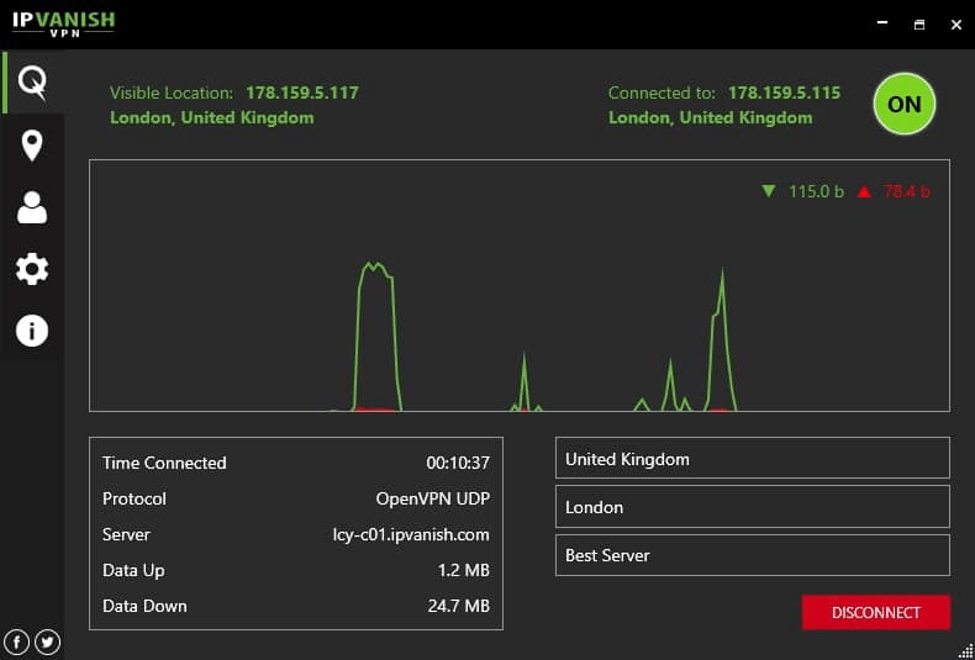Select the Quick Connect magnifier icon
Screen dimensions: 975x660
pyautogui.click(x=33, y=84)
